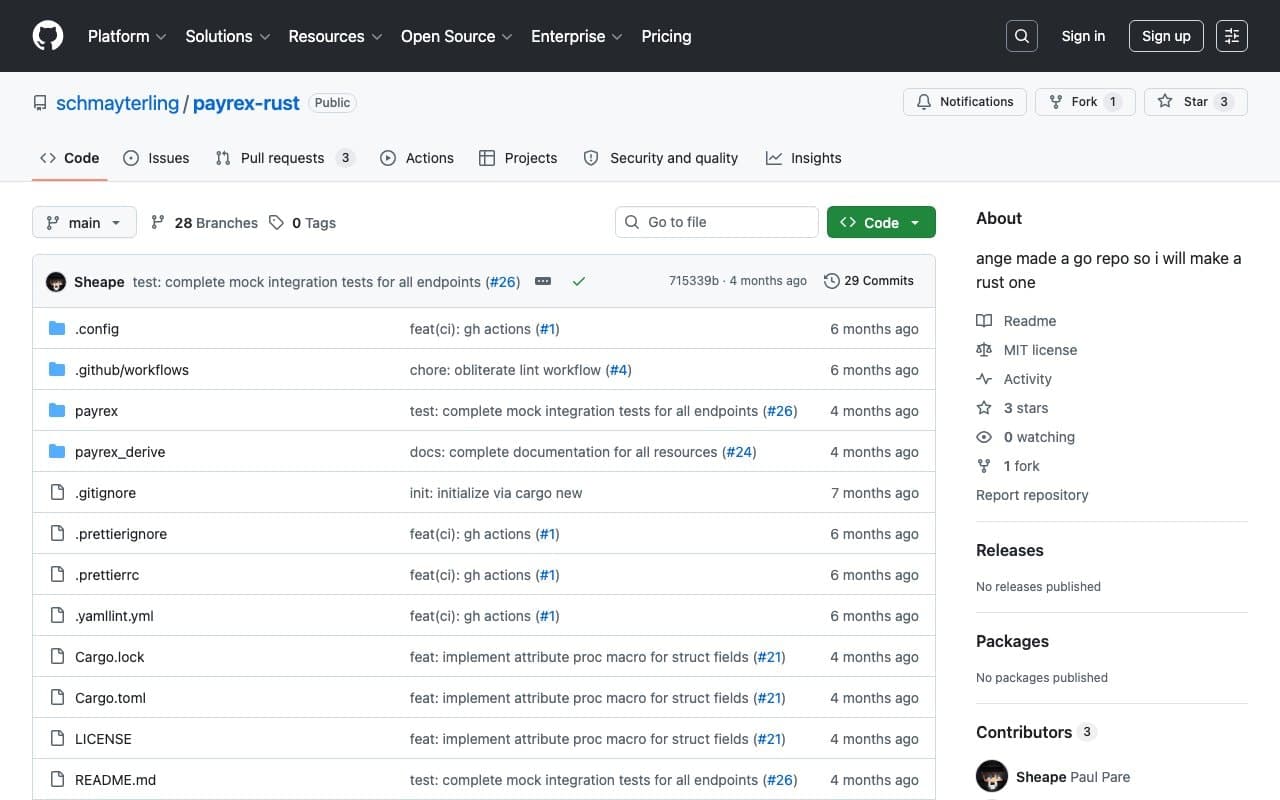This screenshot has width=1280, height=800.
Task: Switch to the Pull requests tab
Action: point(285,158)
